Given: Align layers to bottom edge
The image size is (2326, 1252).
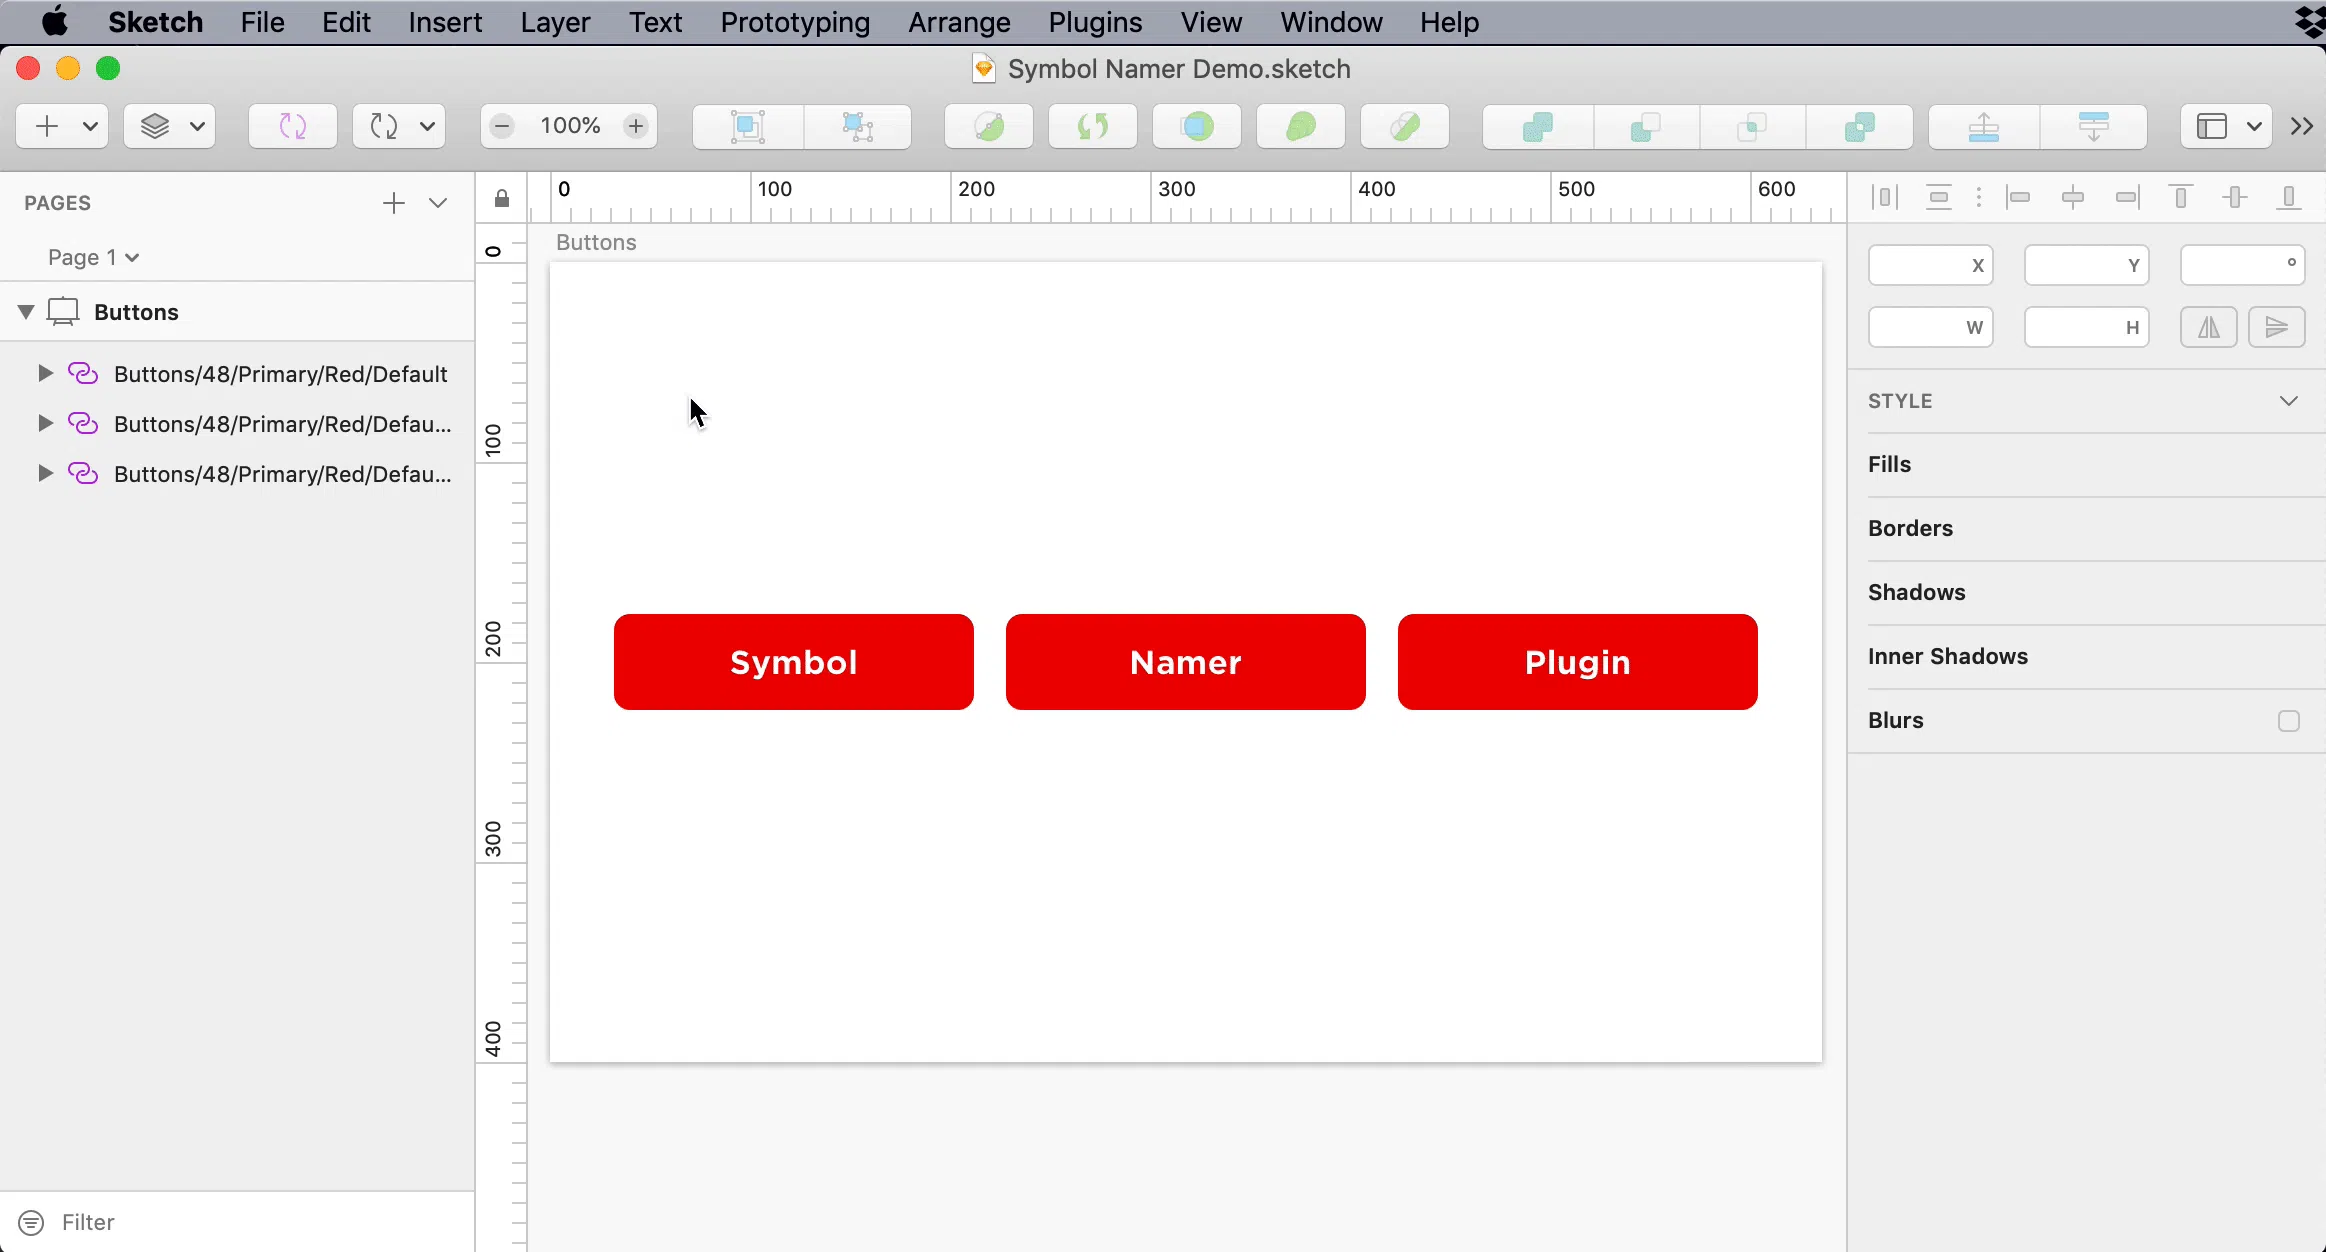Looking at the screenshot, I should [x=2289, y=198].
